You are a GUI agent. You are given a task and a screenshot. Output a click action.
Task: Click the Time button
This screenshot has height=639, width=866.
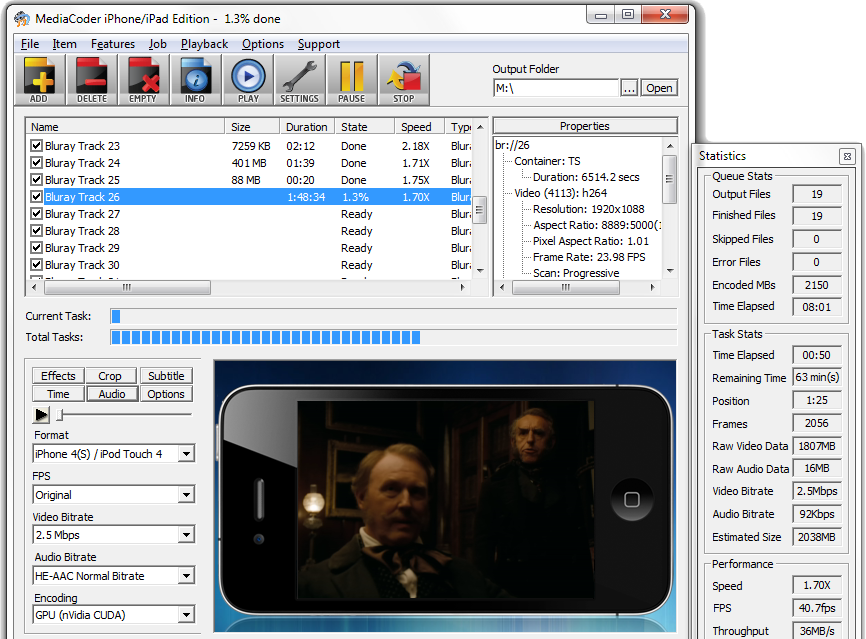58,394
